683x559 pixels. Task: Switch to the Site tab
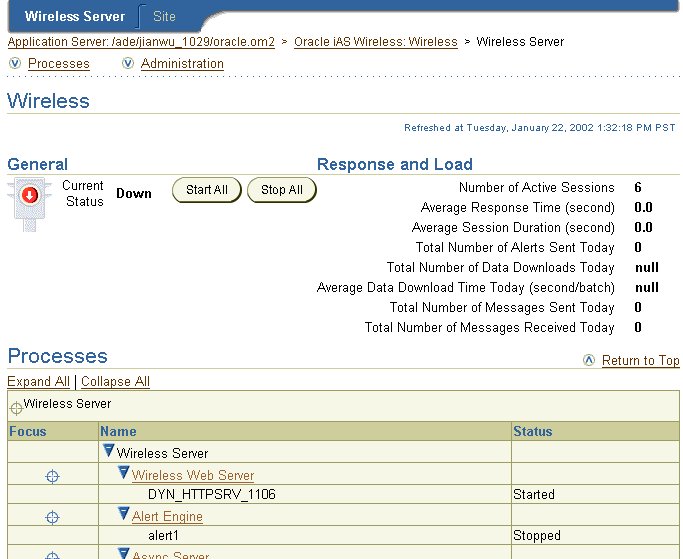(x=164, y=17)
